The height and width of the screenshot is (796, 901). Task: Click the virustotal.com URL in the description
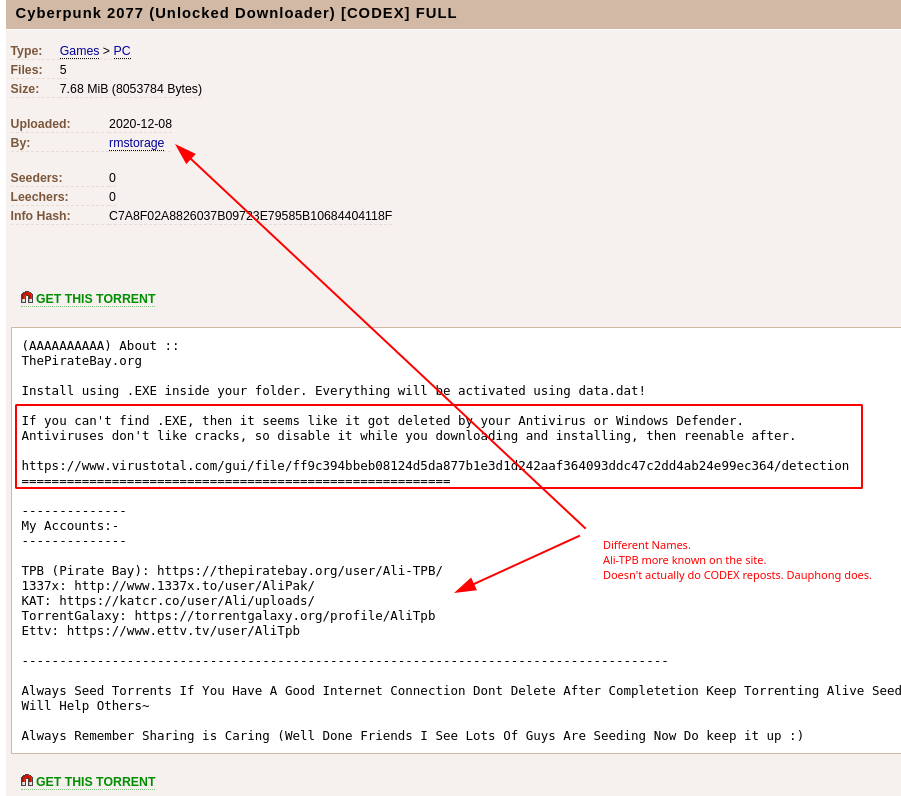pos(435,466)
